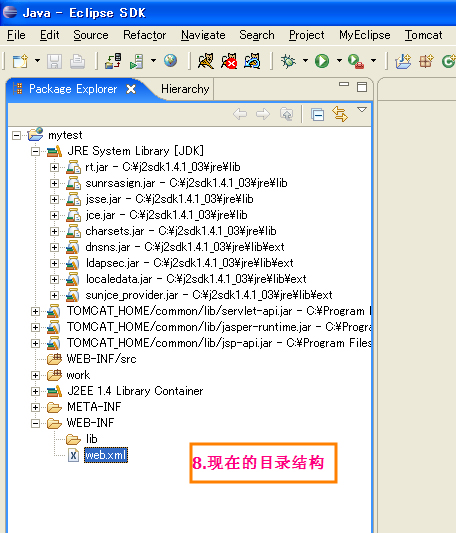
Task: Collapse the mytest project node
Action: 16,135
